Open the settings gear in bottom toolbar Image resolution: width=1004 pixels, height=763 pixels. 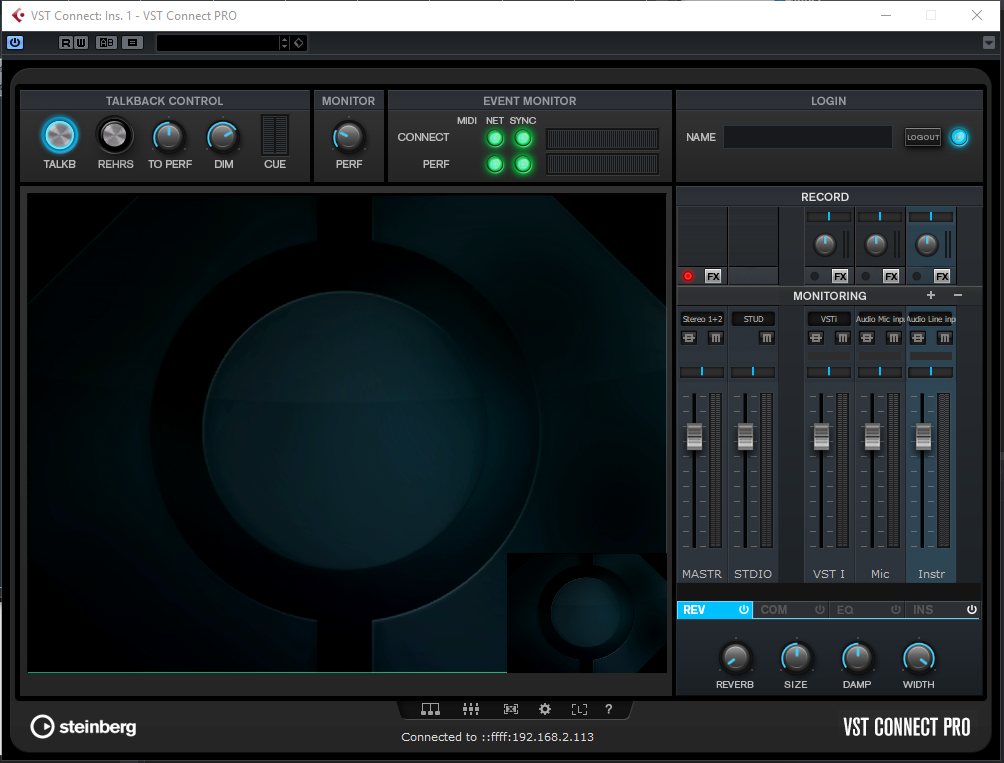tap(545, 709)
